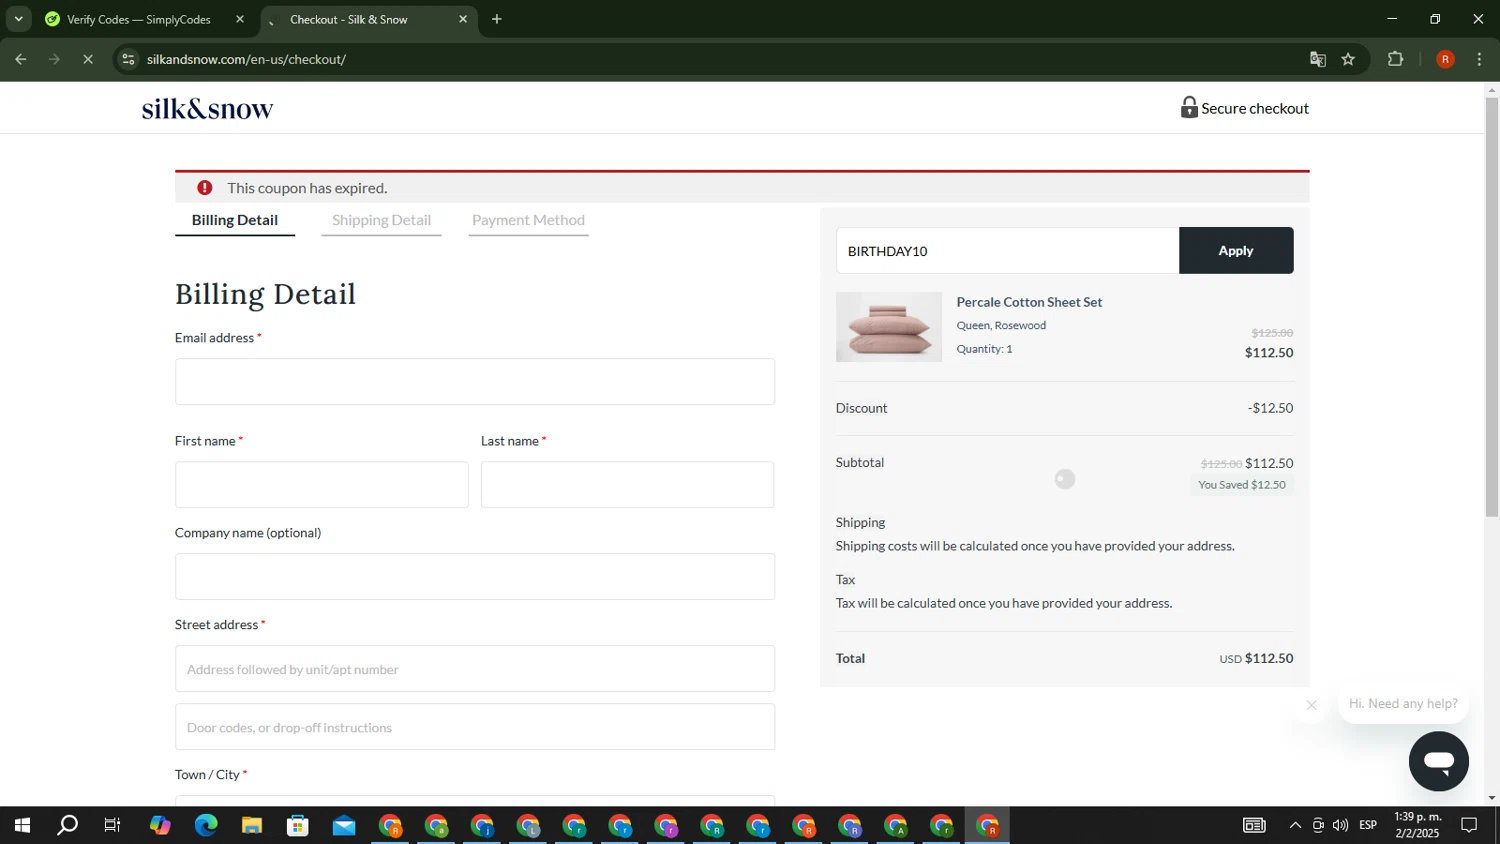Switch to Verify Codes SimplyCodes tab
The image size is (1500, 844).
[x=139, y=19]
